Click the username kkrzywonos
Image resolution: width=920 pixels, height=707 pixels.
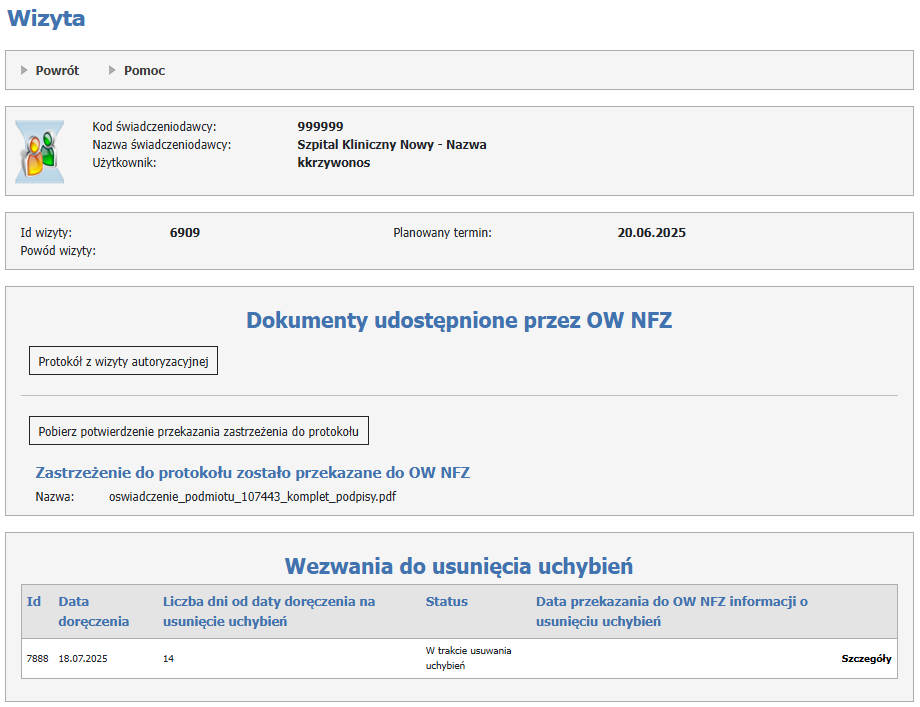(334, 163)
